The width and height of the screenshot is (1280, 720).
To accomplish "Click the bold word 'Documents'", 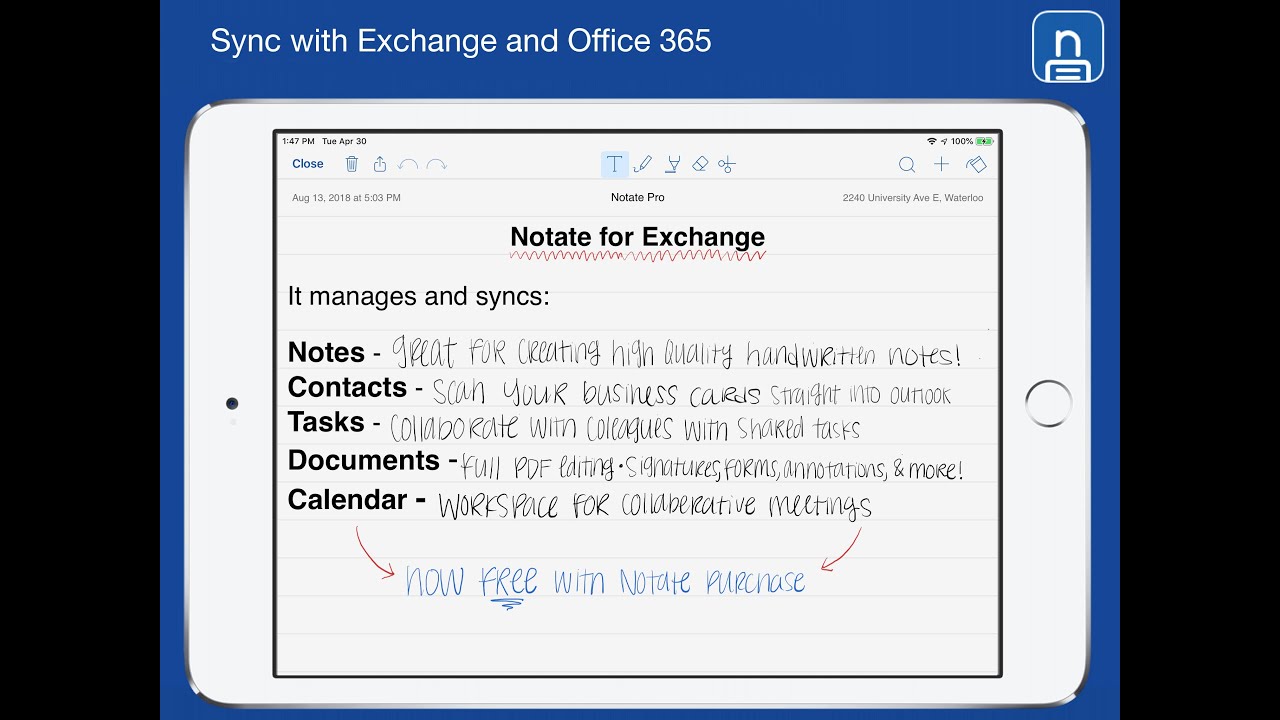I will (364, 460).
